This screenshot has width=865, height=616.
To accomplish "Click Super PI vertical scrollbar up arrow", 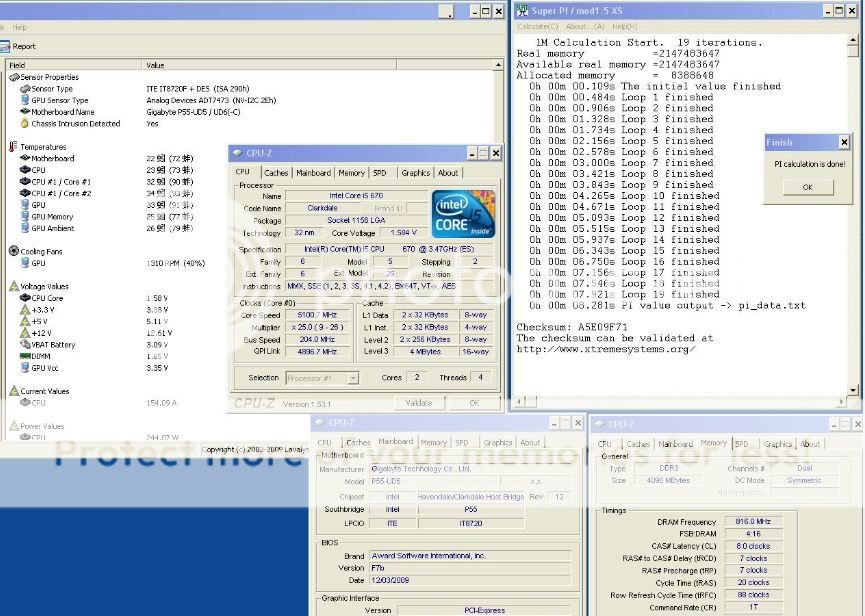I will coord(853,40).
